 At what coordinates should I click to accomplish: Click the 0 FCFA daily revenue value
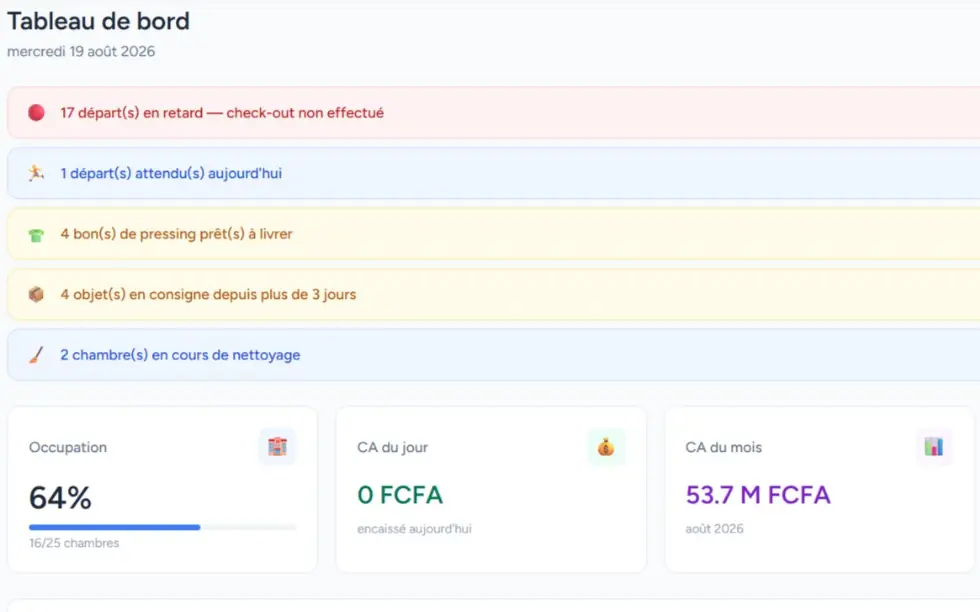(x=400, y=495)
